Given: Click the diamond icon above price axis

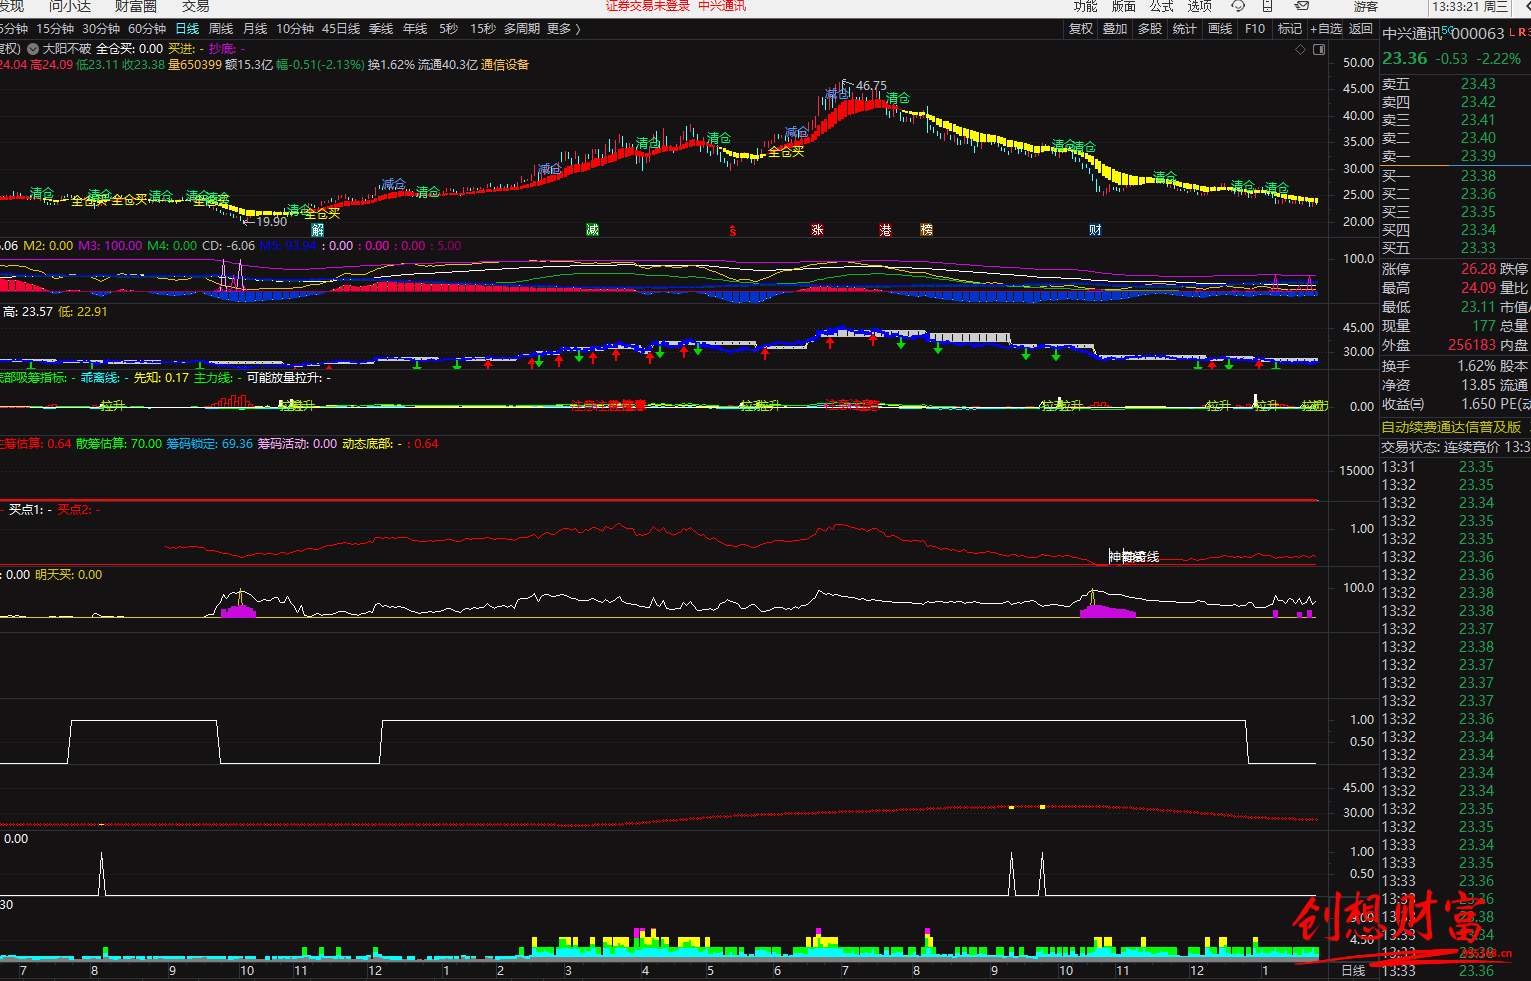Looking at the screenshot, I should coord(1300,49).
